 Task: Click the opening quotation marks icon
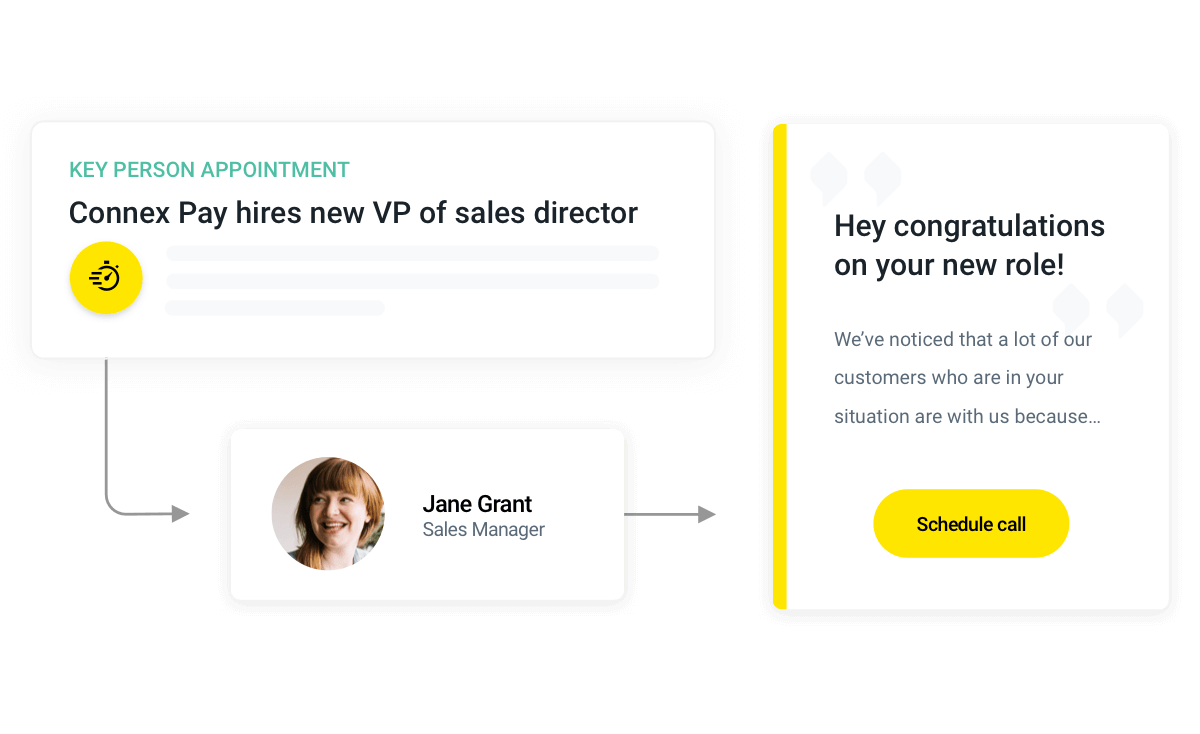(856, 178)
